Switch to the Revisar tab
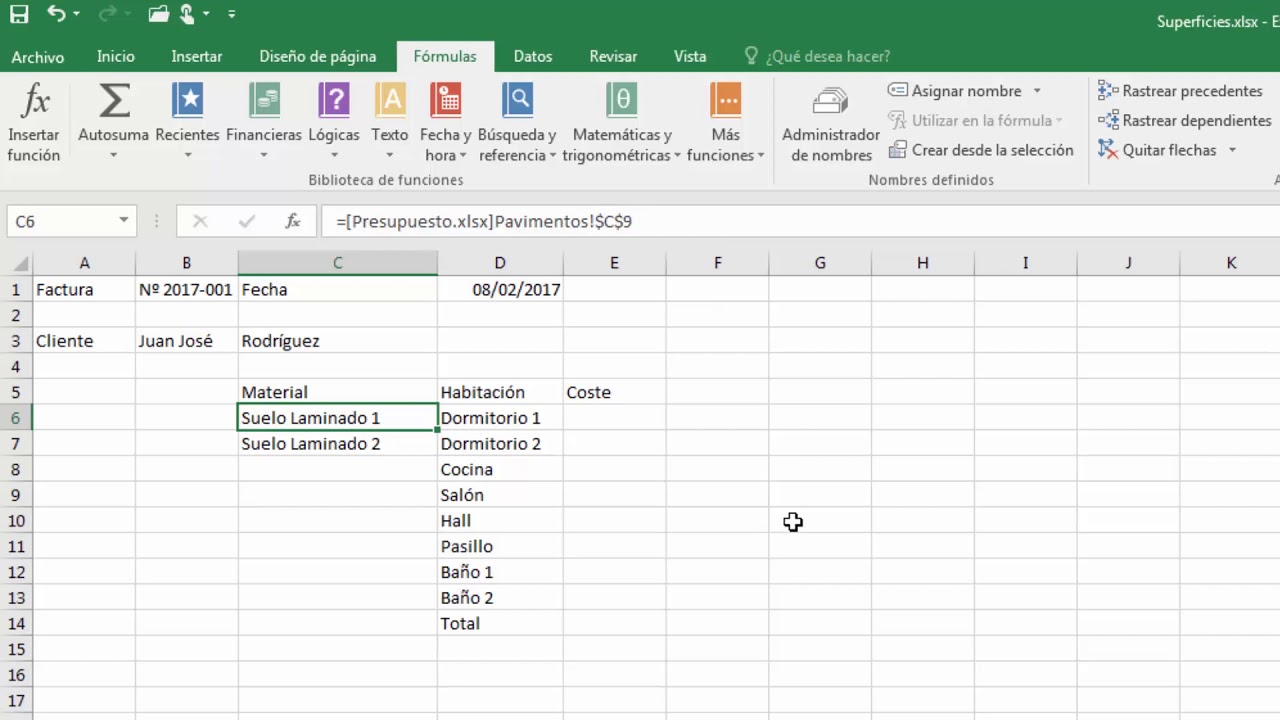The image size is (1280, 720). pos(613,57)
